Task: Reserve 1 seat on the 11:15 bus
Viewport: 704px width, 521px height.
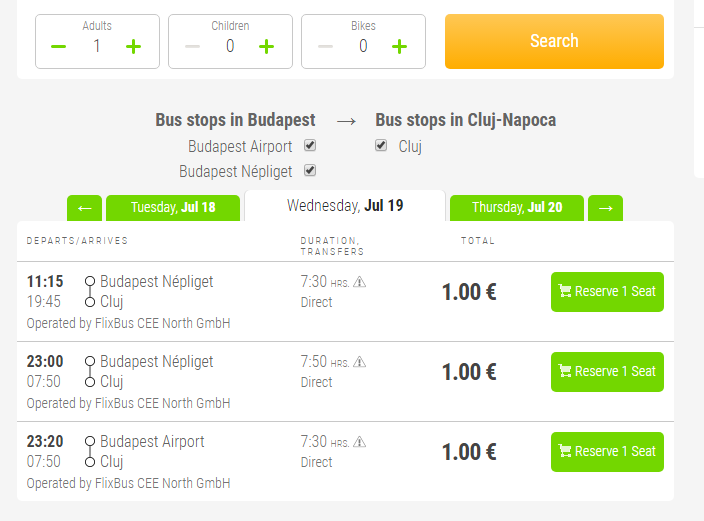Action: pos(607,291)
